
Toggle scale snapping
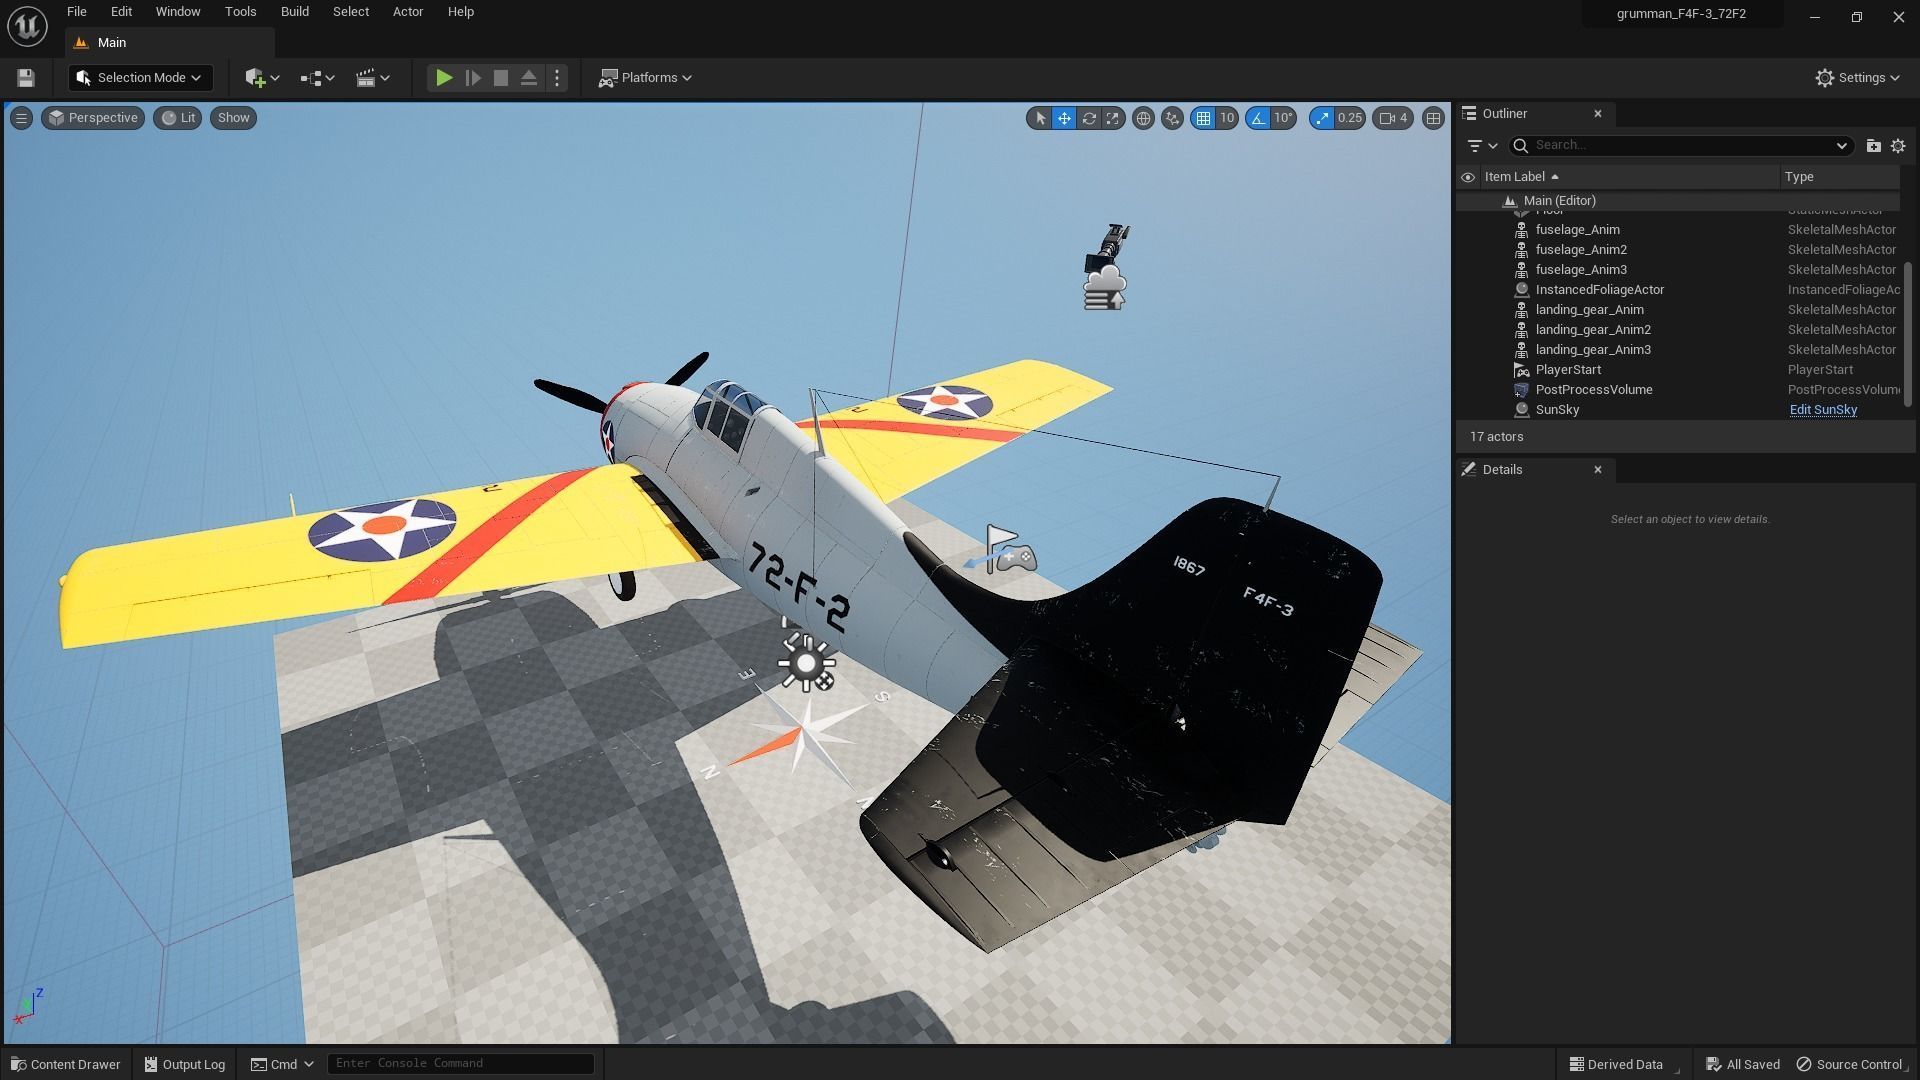click(1322, 118)
